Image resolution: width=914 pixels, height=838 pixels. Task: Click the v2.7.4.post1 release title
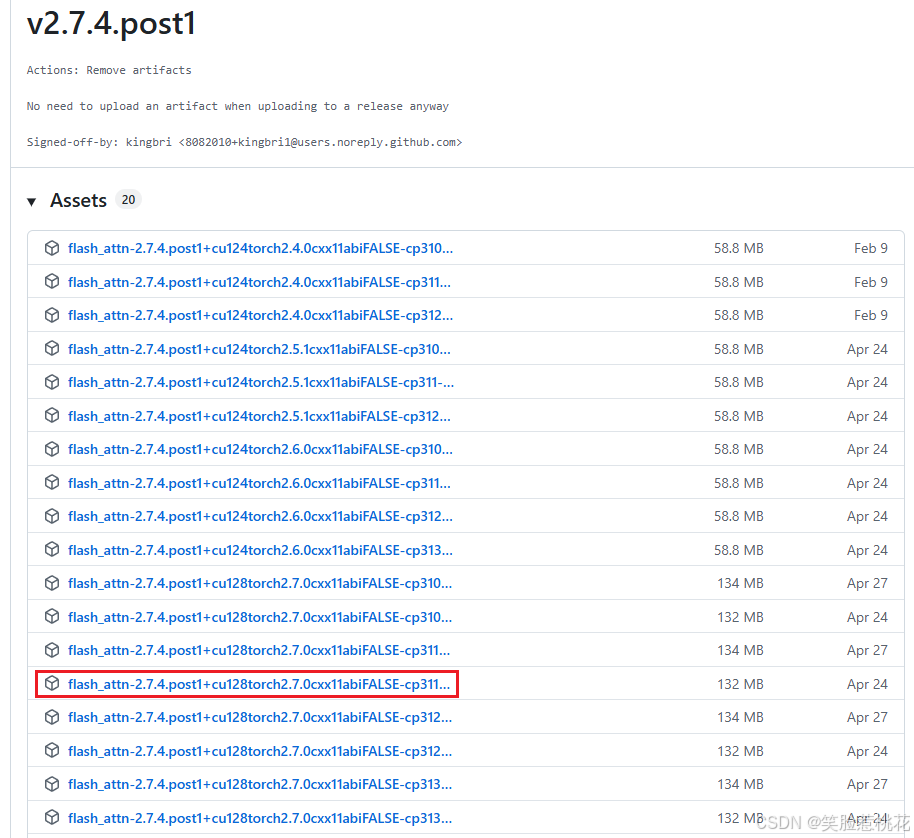(111, 24)
